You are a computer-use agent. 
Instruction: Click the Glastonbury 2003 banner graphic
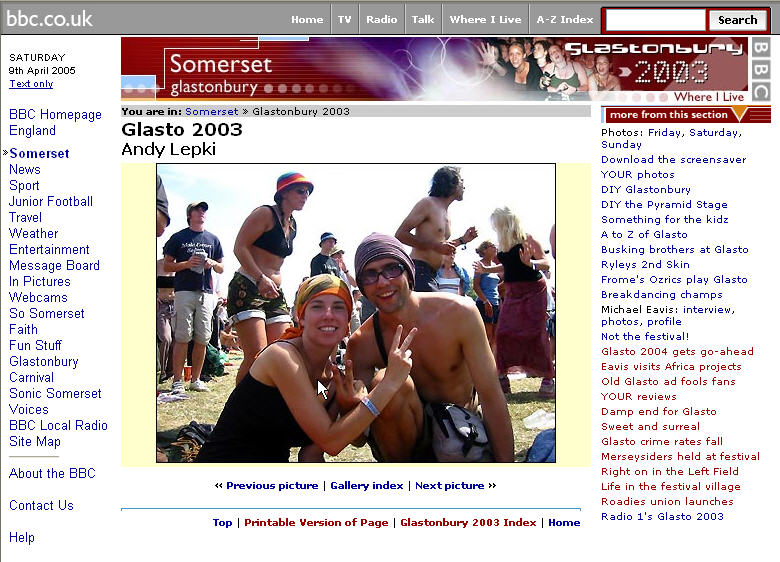(x=434, y=69)
